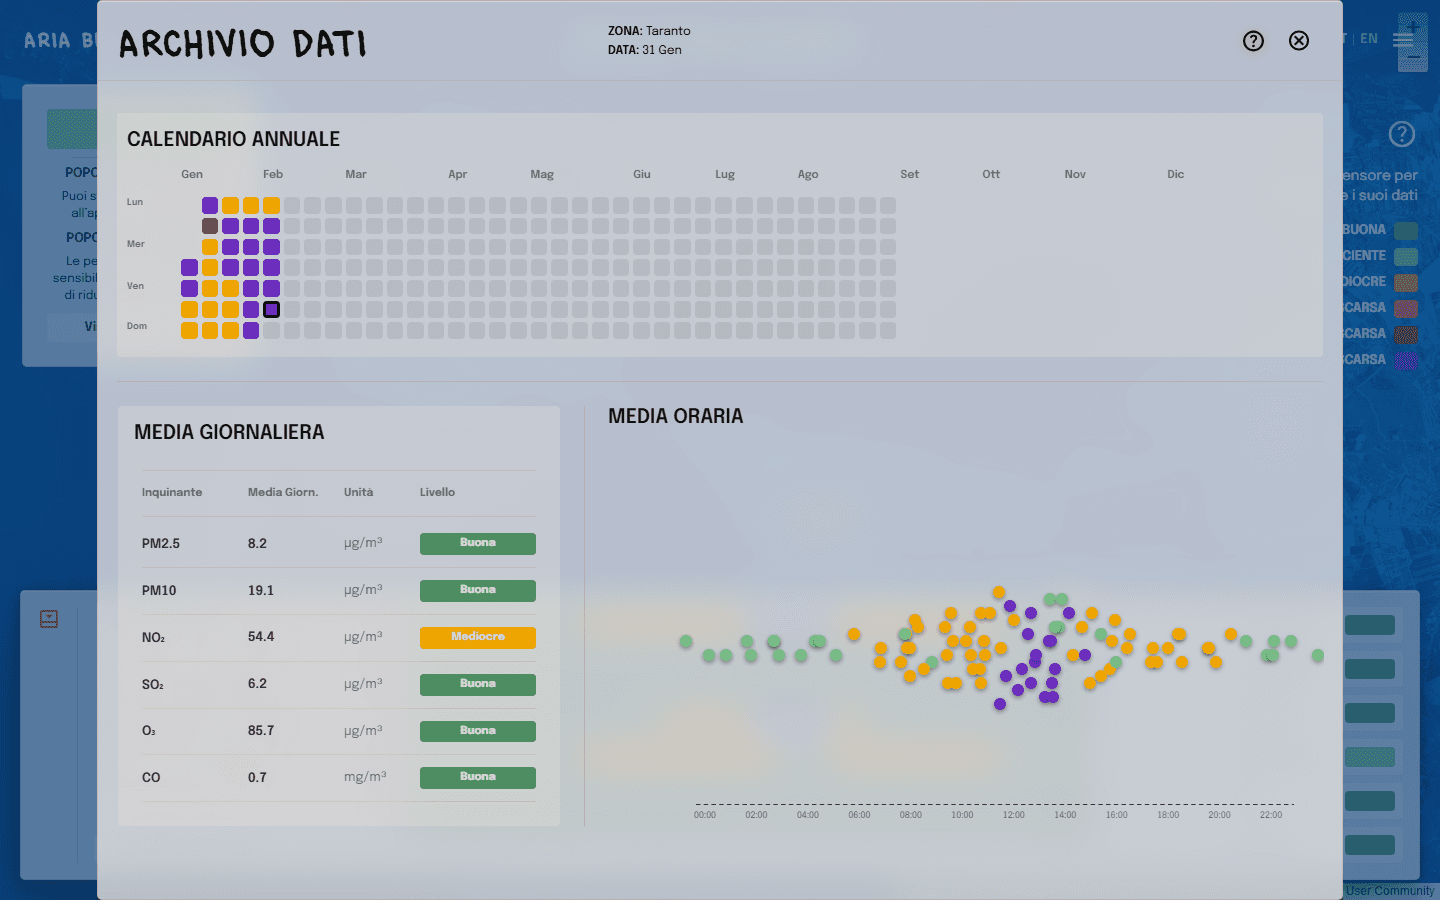Click the 12:00 tick on the hourly chart axis

tap(1014, 815)
